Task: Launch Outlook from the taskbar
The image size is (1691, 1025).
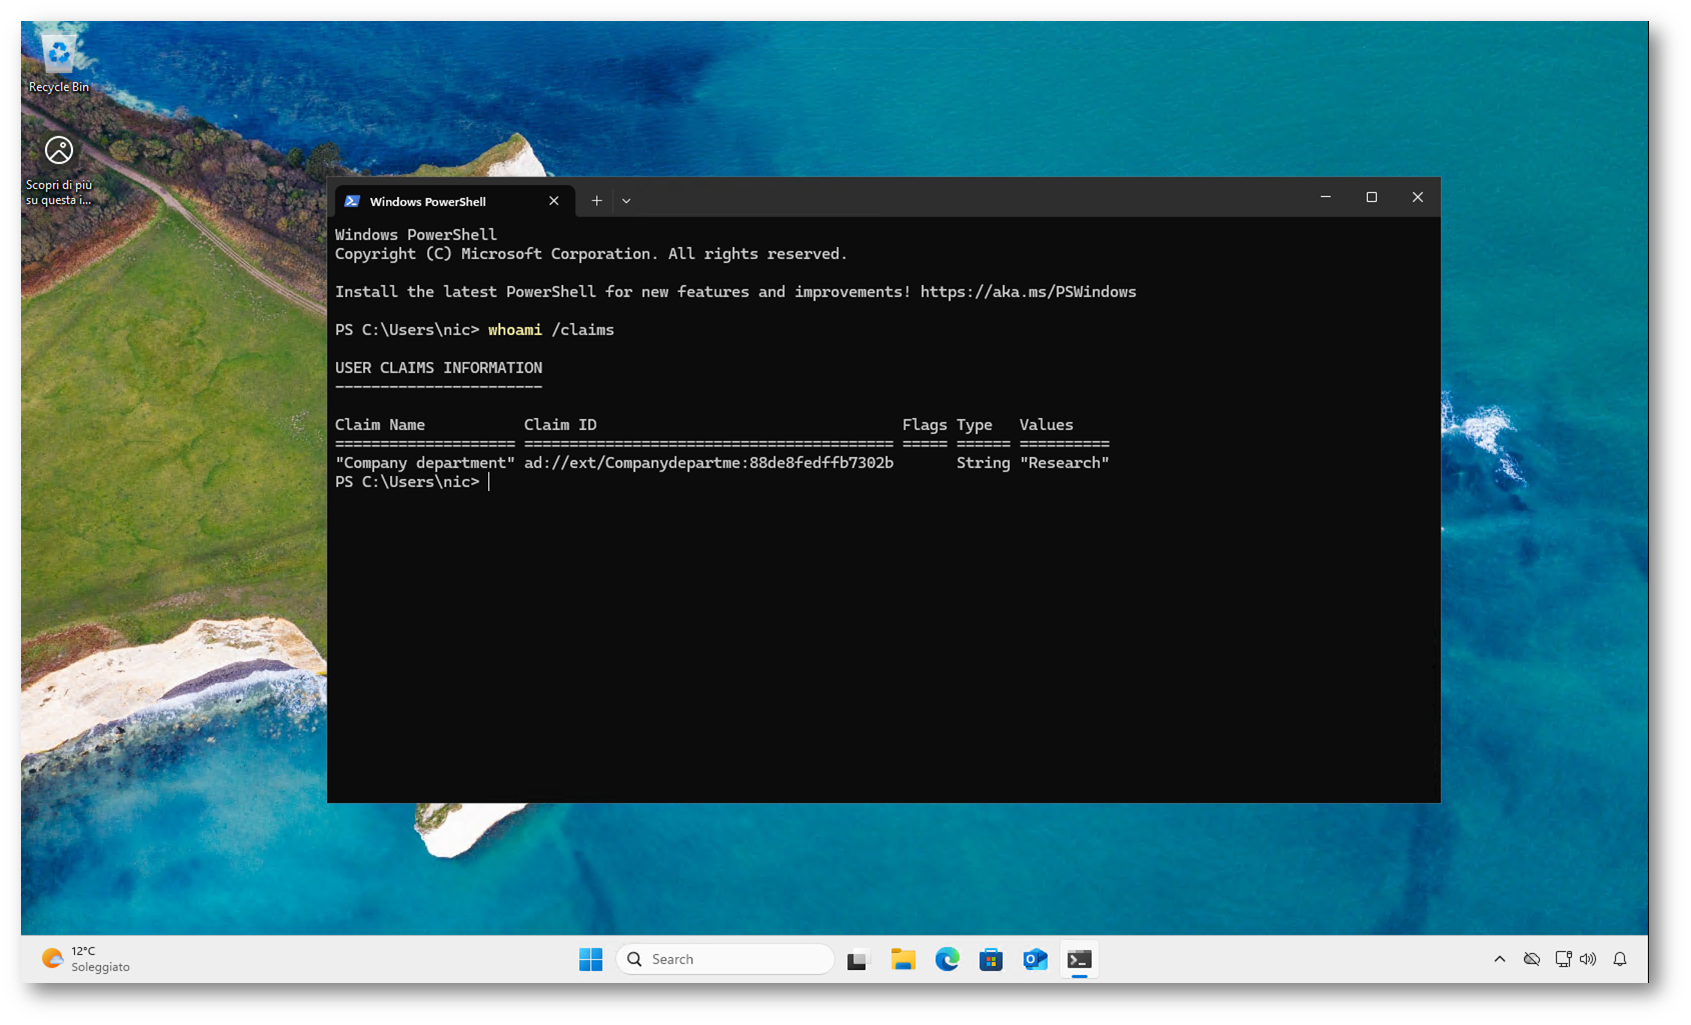Action: click(x=1035, y=959)
